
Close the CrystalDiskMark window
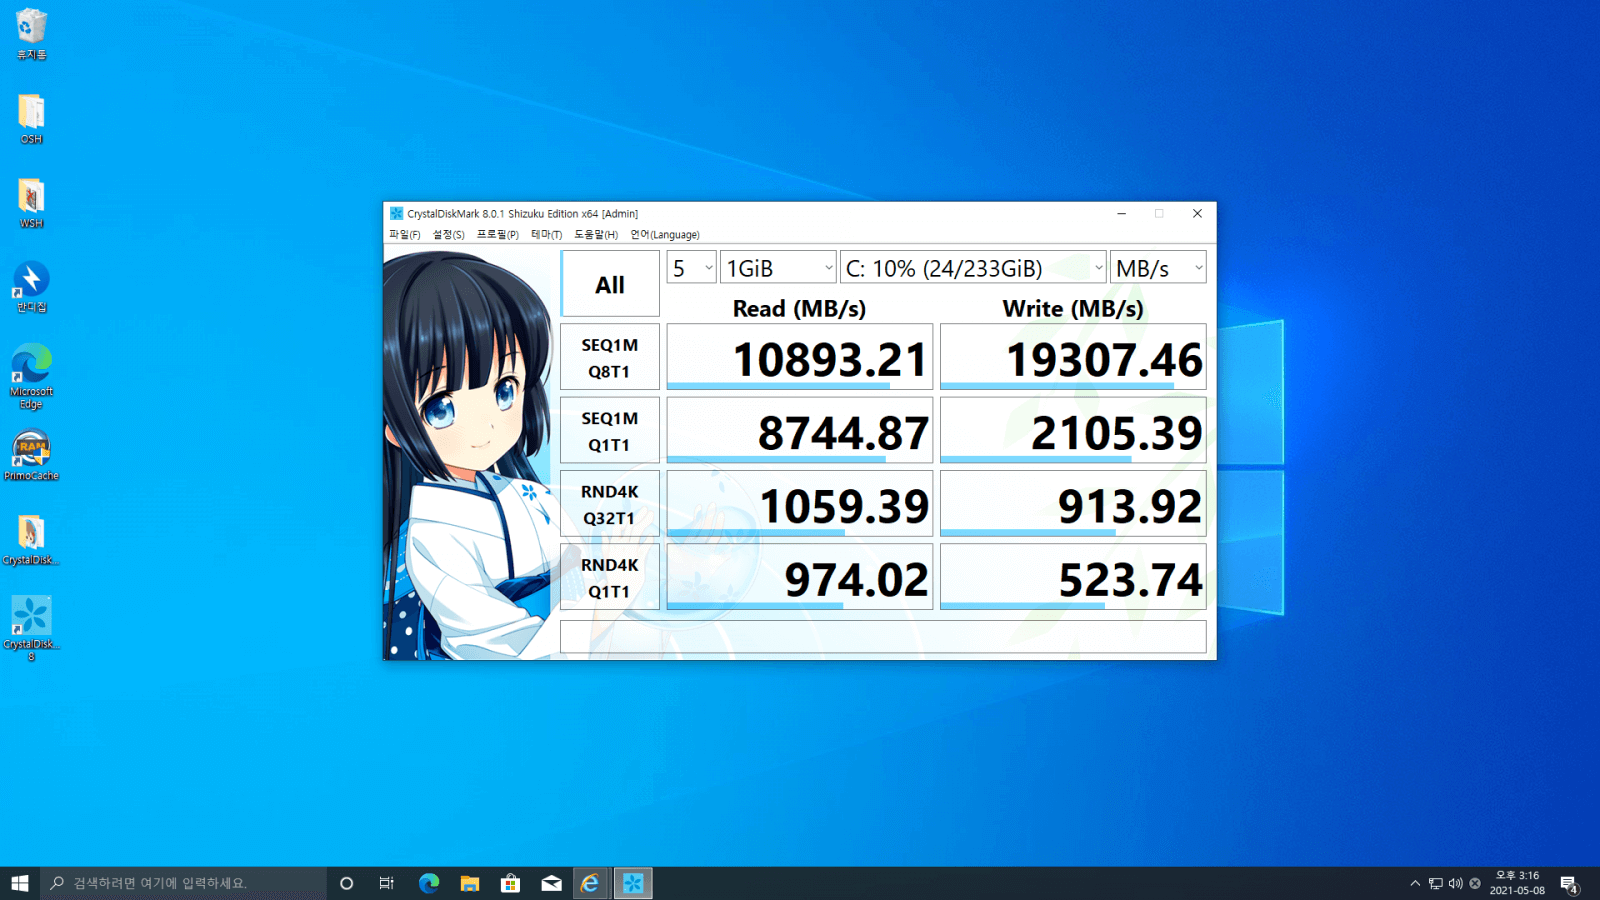[1197, 213]
